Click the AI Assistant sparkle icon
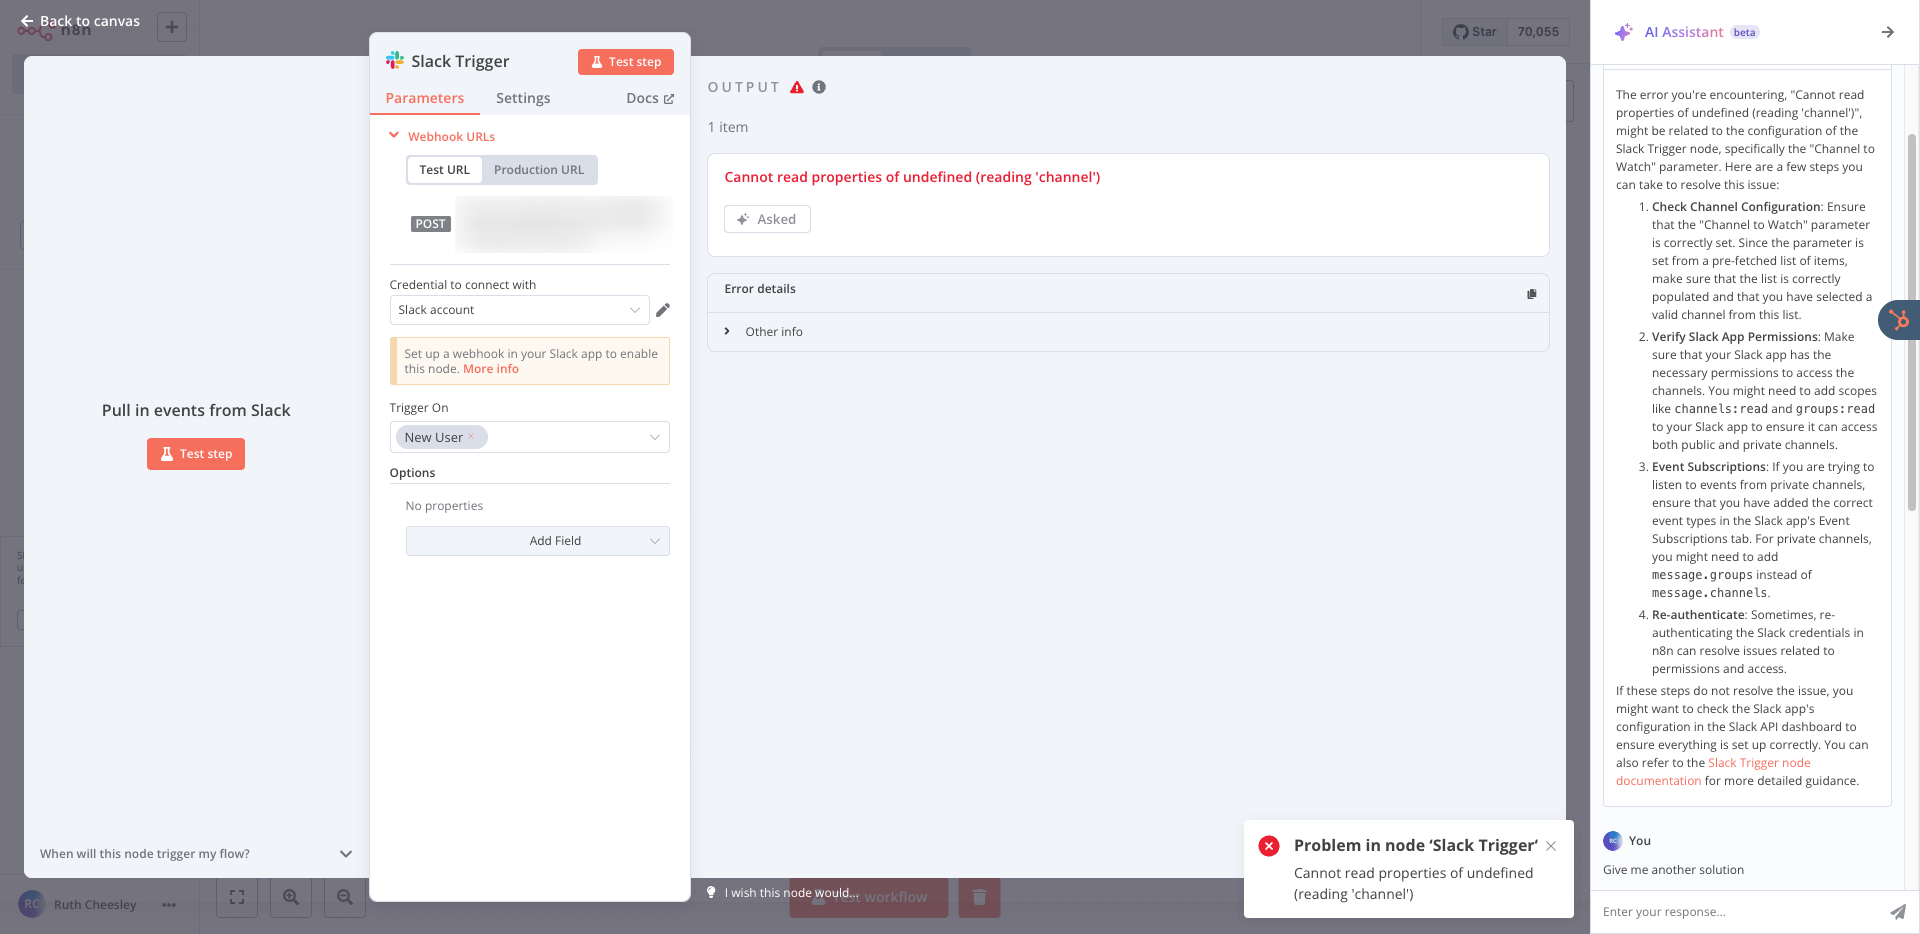The height and width of the screenshot is (934, 1920). [x=1624, y=32]
